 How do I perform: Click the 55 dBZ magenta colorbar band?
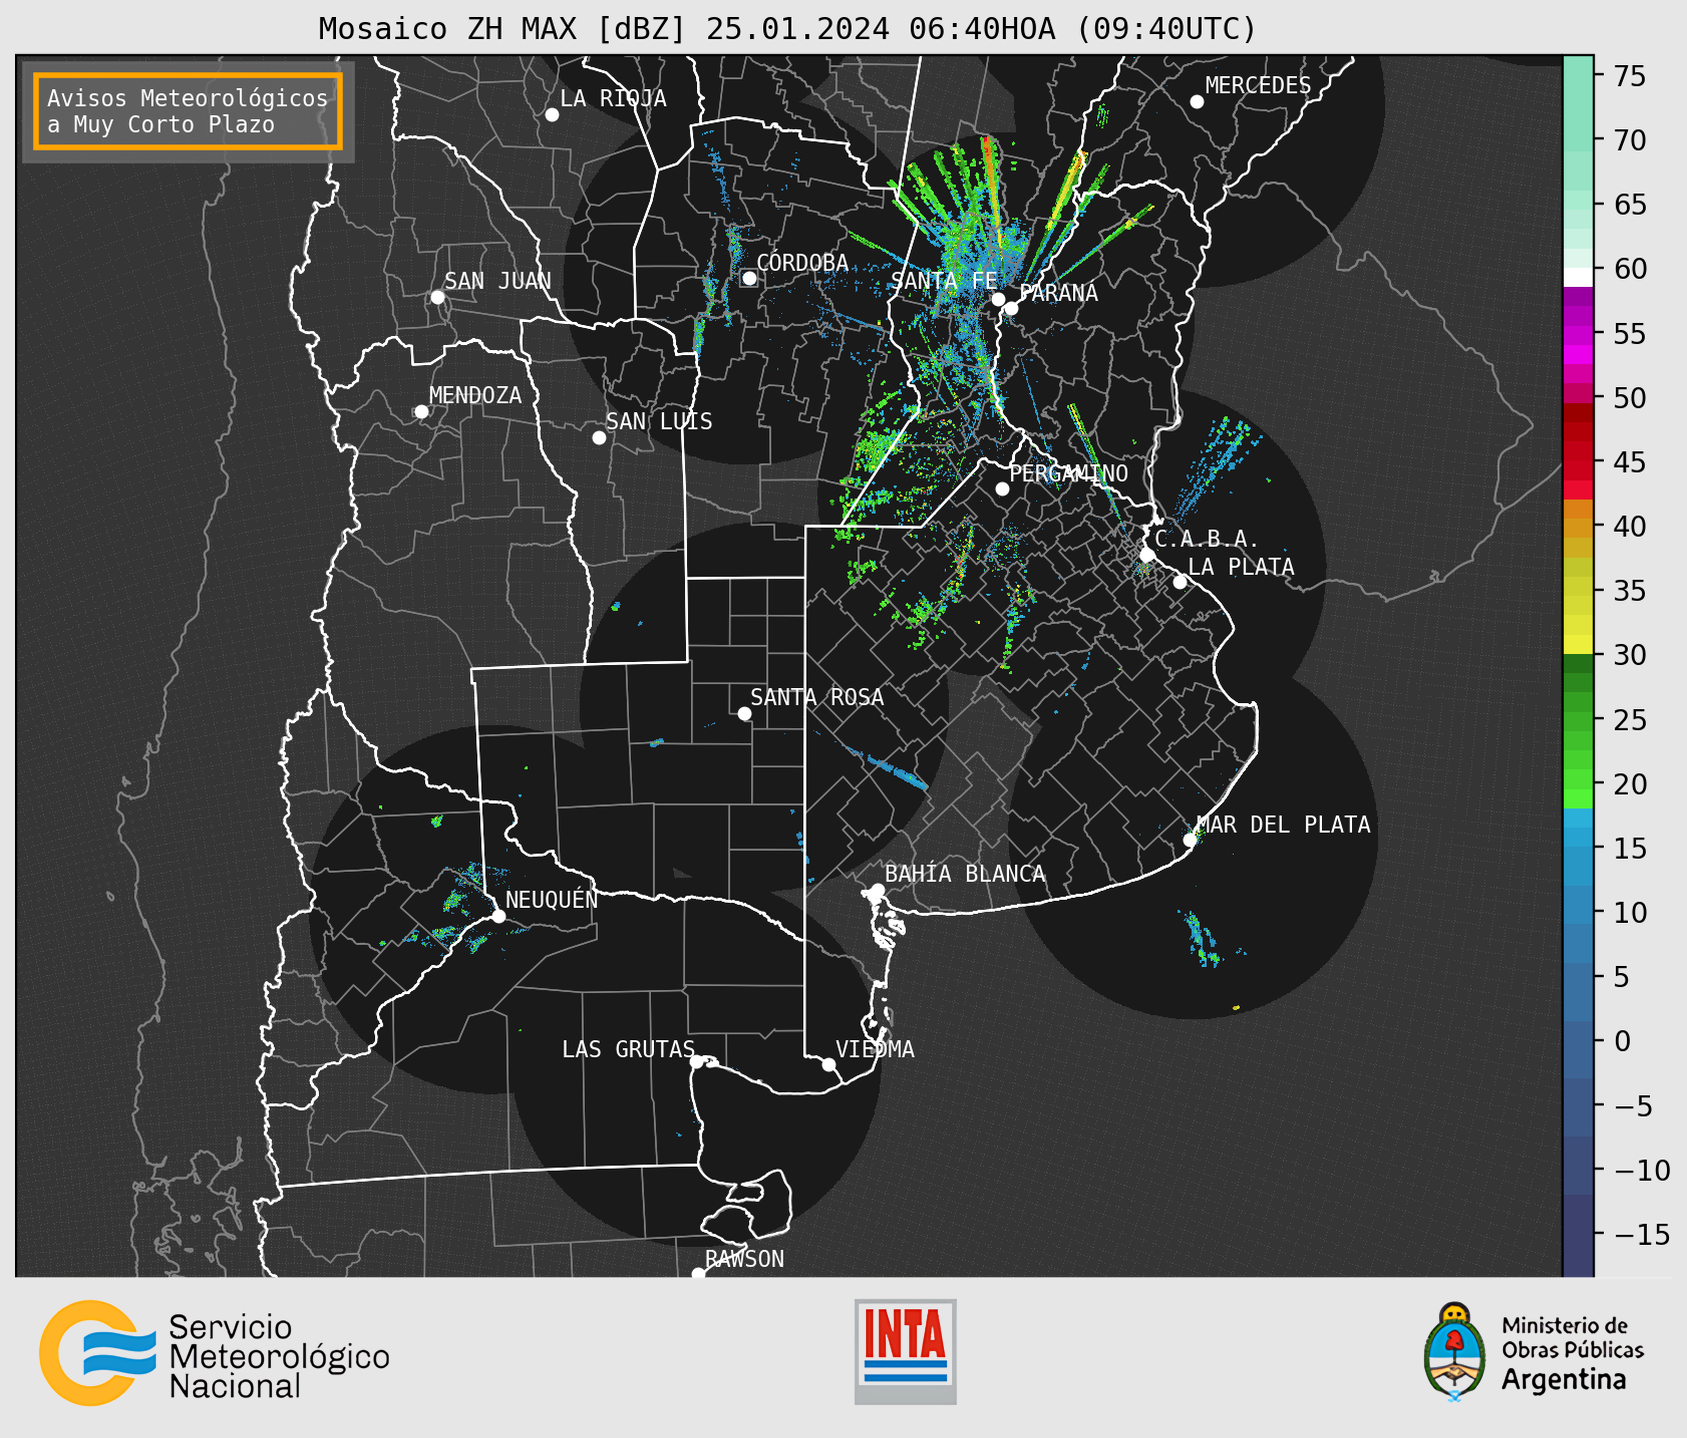point(1578,334)
